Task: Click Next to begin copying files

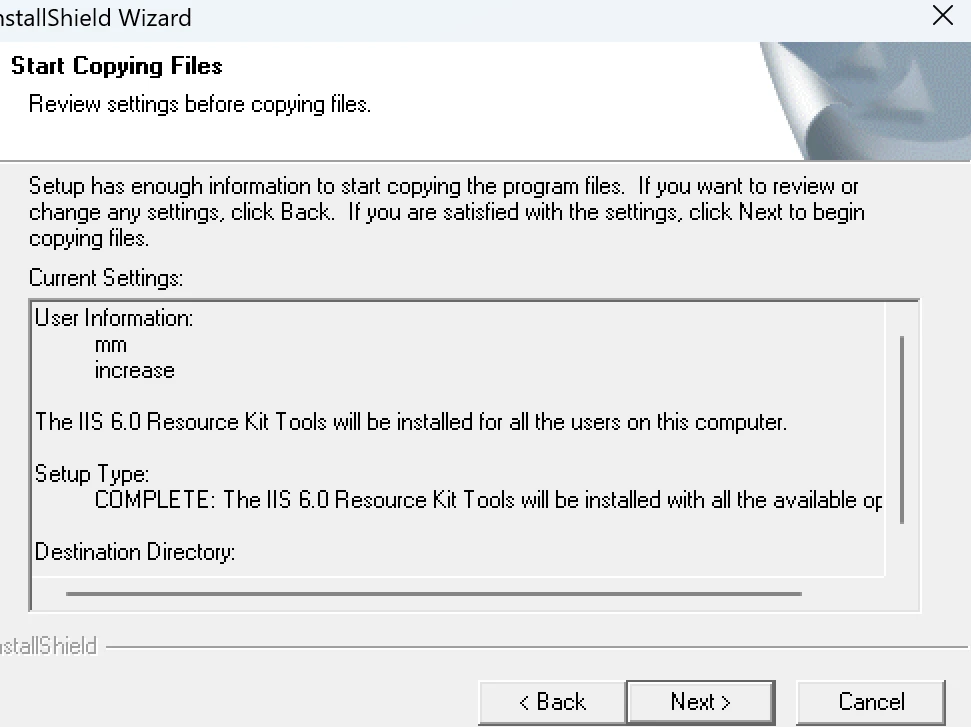Action: click(x=700, y=702)
